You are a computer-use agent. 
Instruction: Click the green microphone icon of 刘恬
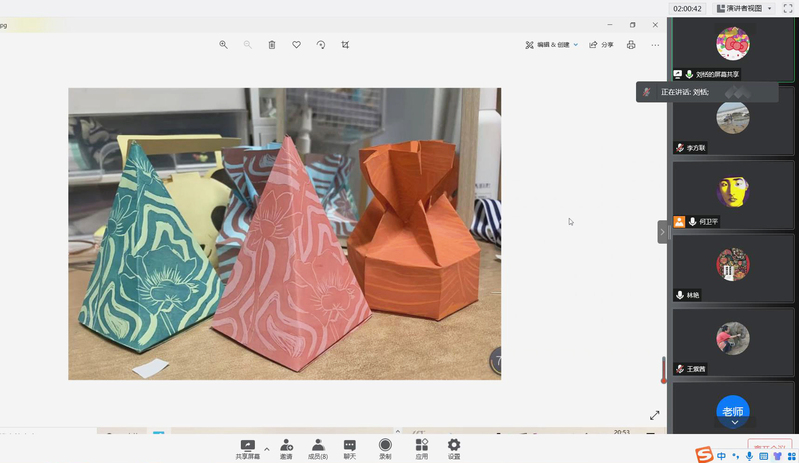pyautogui.click(x=689, y=74)
